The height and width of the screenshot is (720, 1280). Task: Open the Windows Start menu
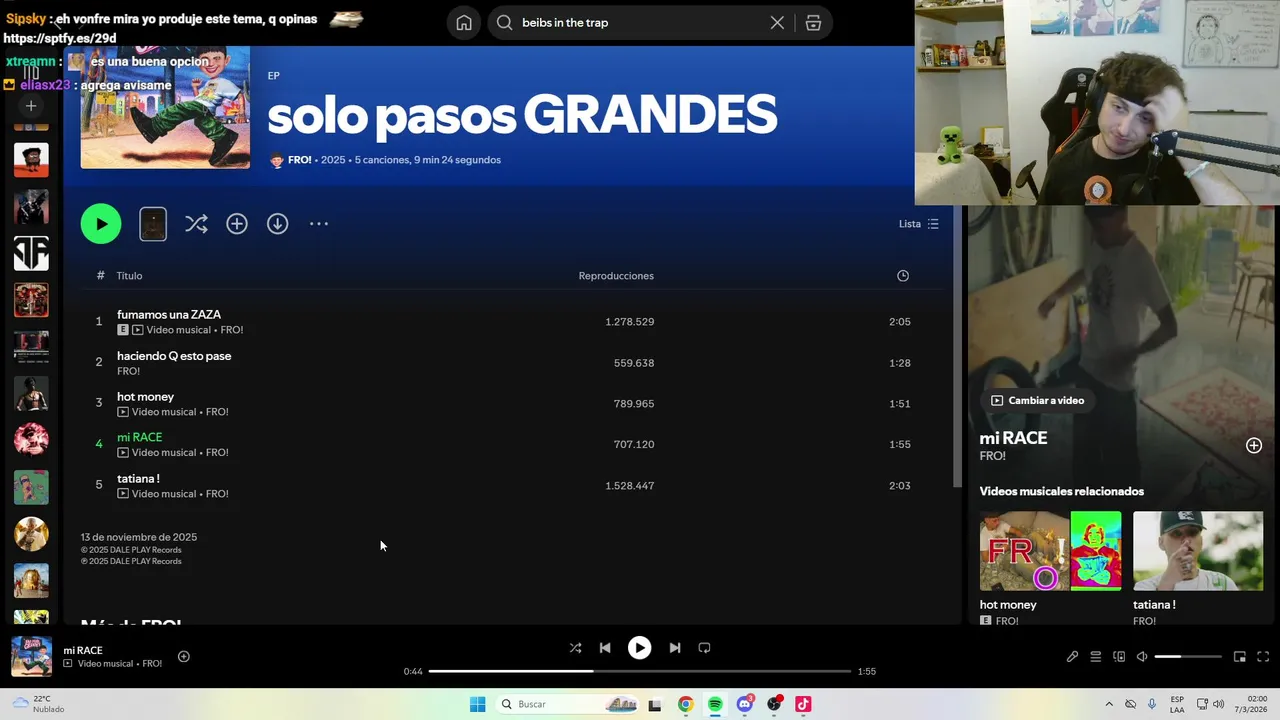[478, 704]
